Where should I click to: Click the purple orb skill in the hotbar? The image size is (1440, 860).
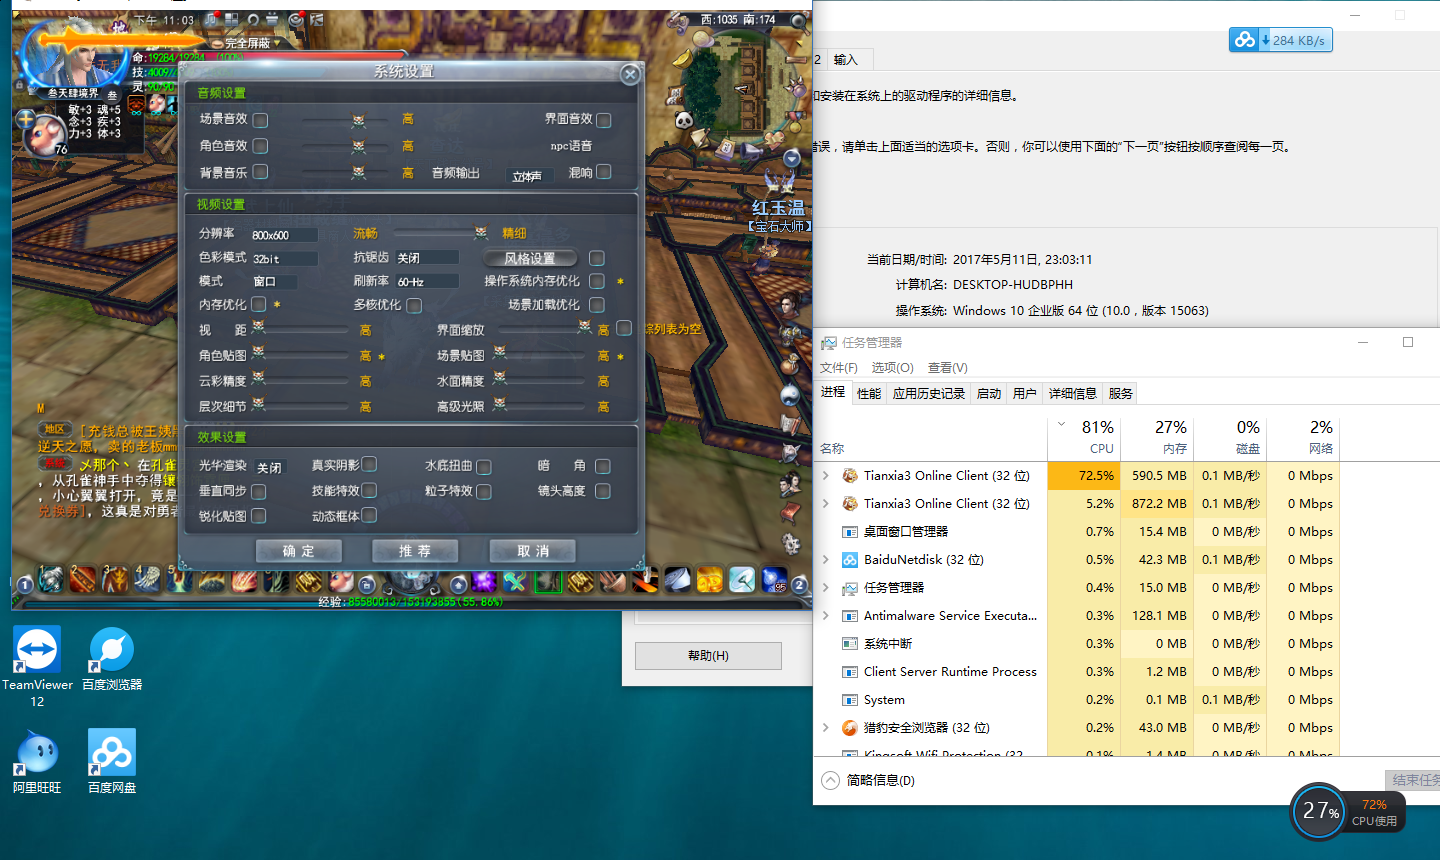(x=484, y=581)
